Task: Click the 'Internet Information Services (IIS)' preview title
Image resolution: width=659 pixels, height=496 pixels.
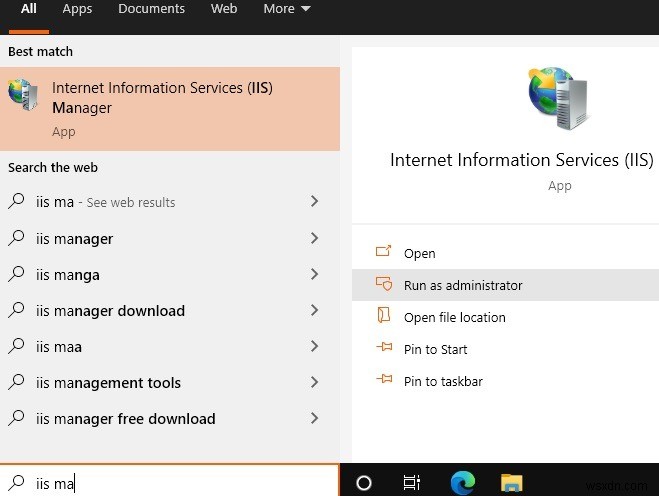Action: tap(522, 160)
